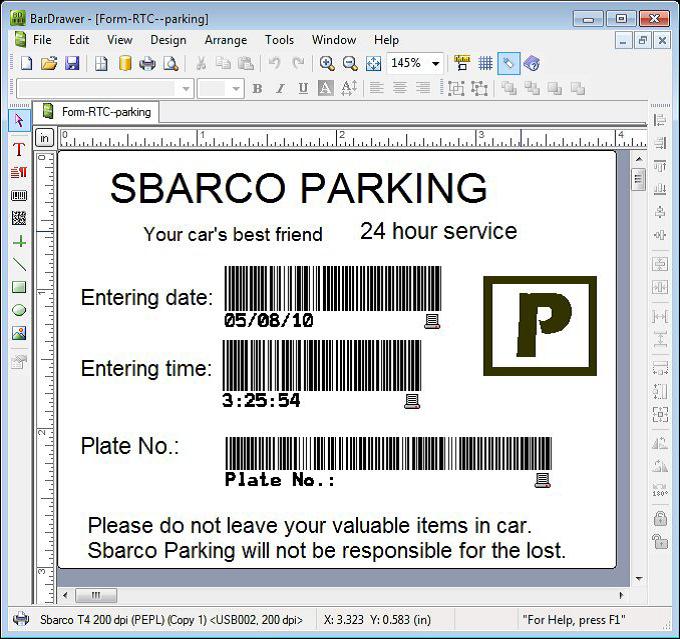Select the Text tool in the toolbox

(x=18, y=149)
